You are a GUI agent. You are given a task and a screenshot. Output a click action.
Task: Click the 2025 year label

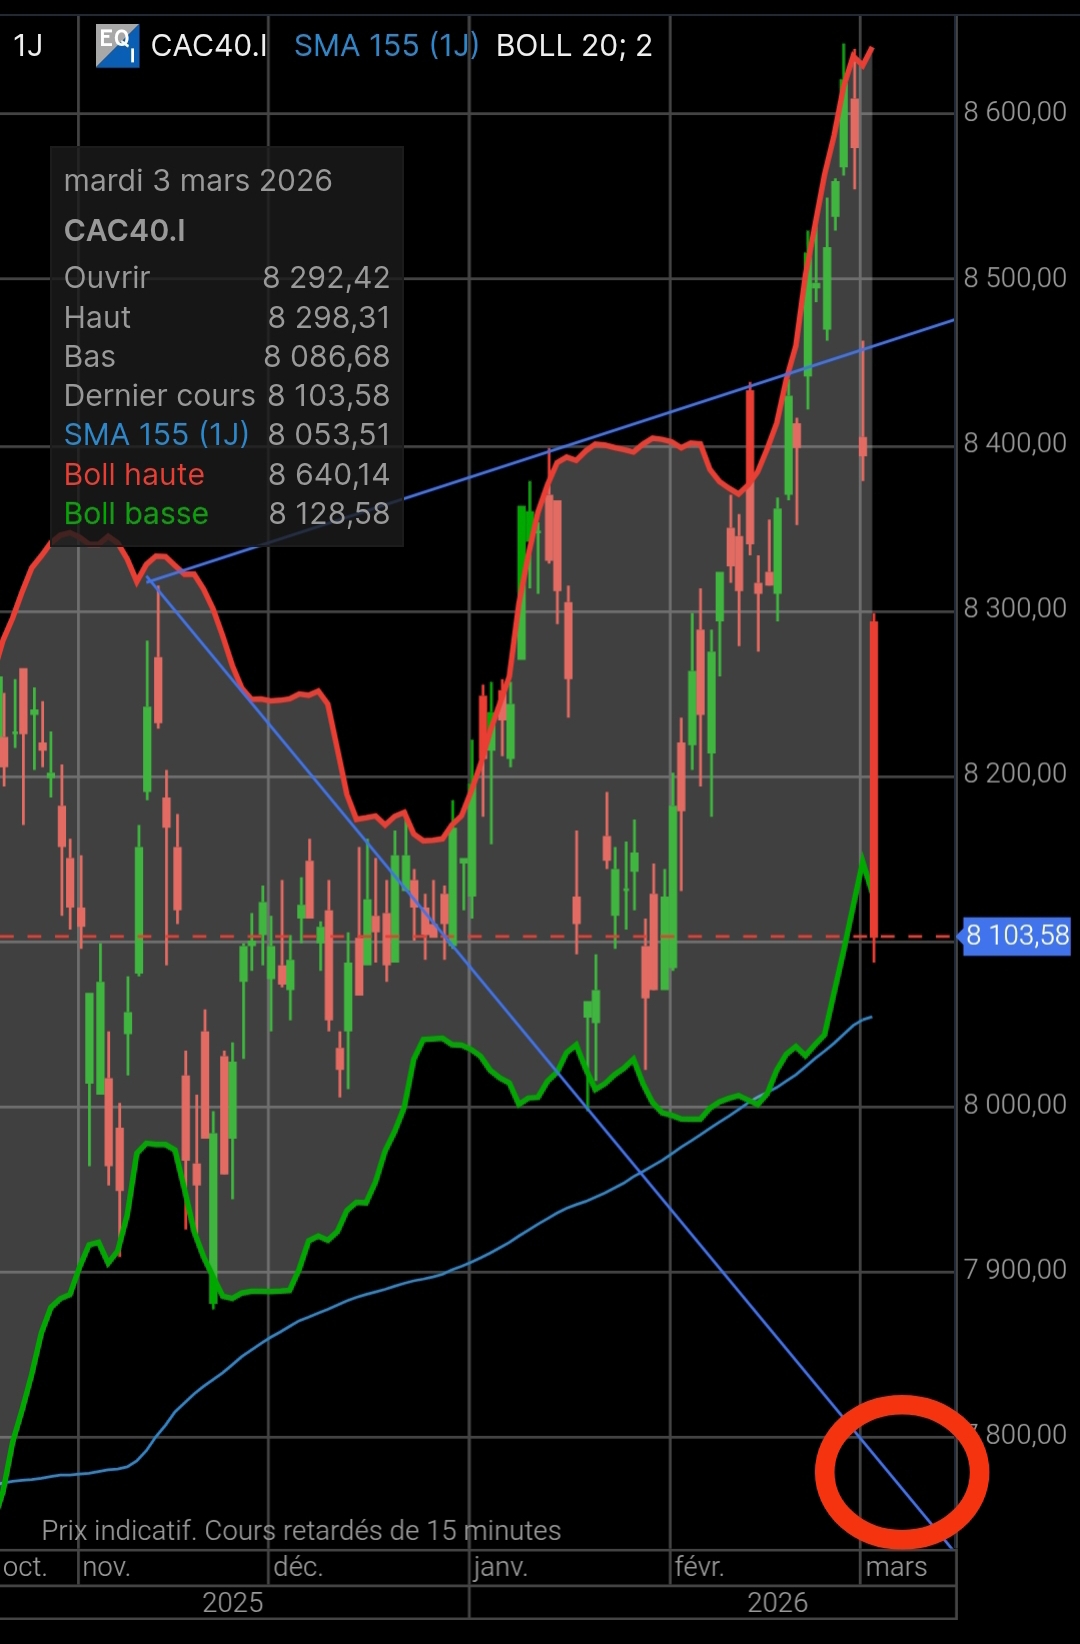pyautogui.click(x=233, y=1603)
